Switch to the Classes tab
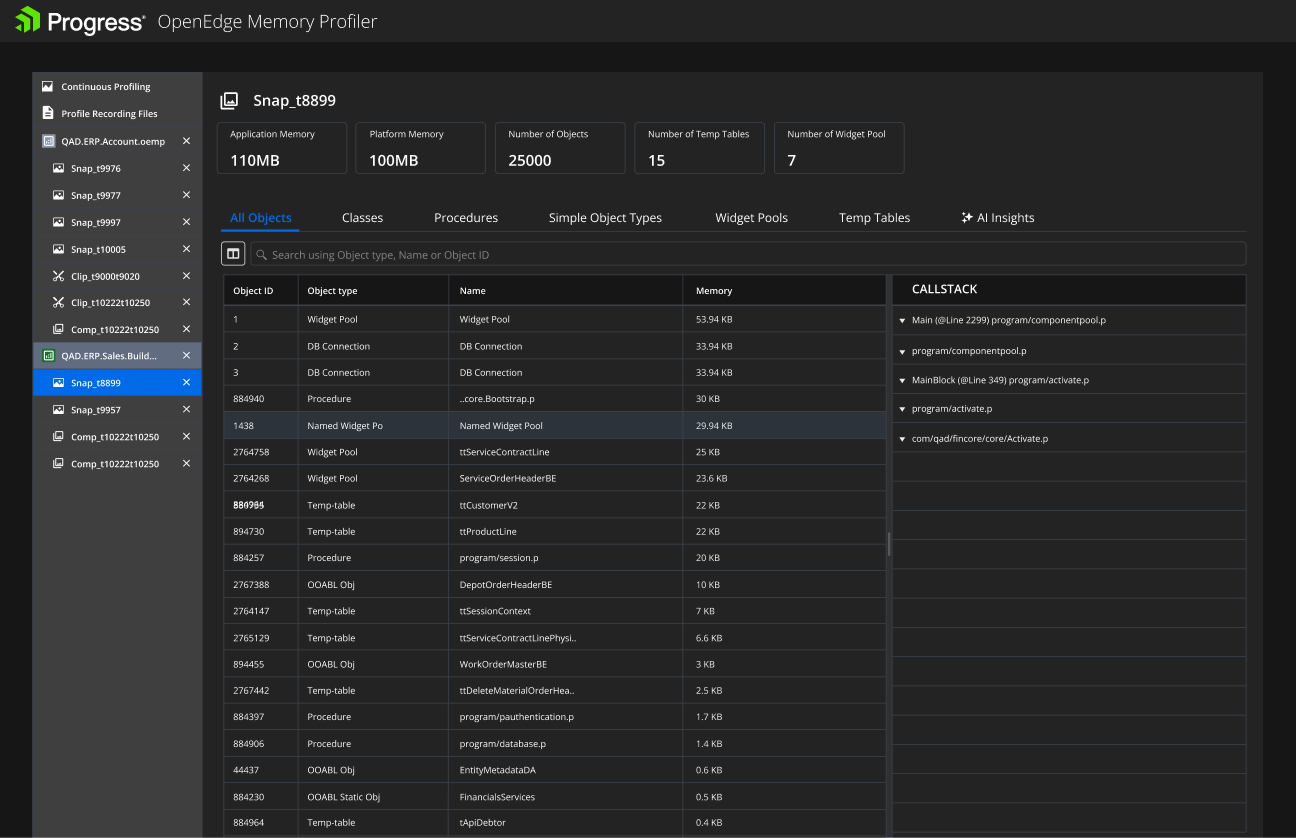The height and width of the screenshot is (838, 1296). click(x=362, y=218)
